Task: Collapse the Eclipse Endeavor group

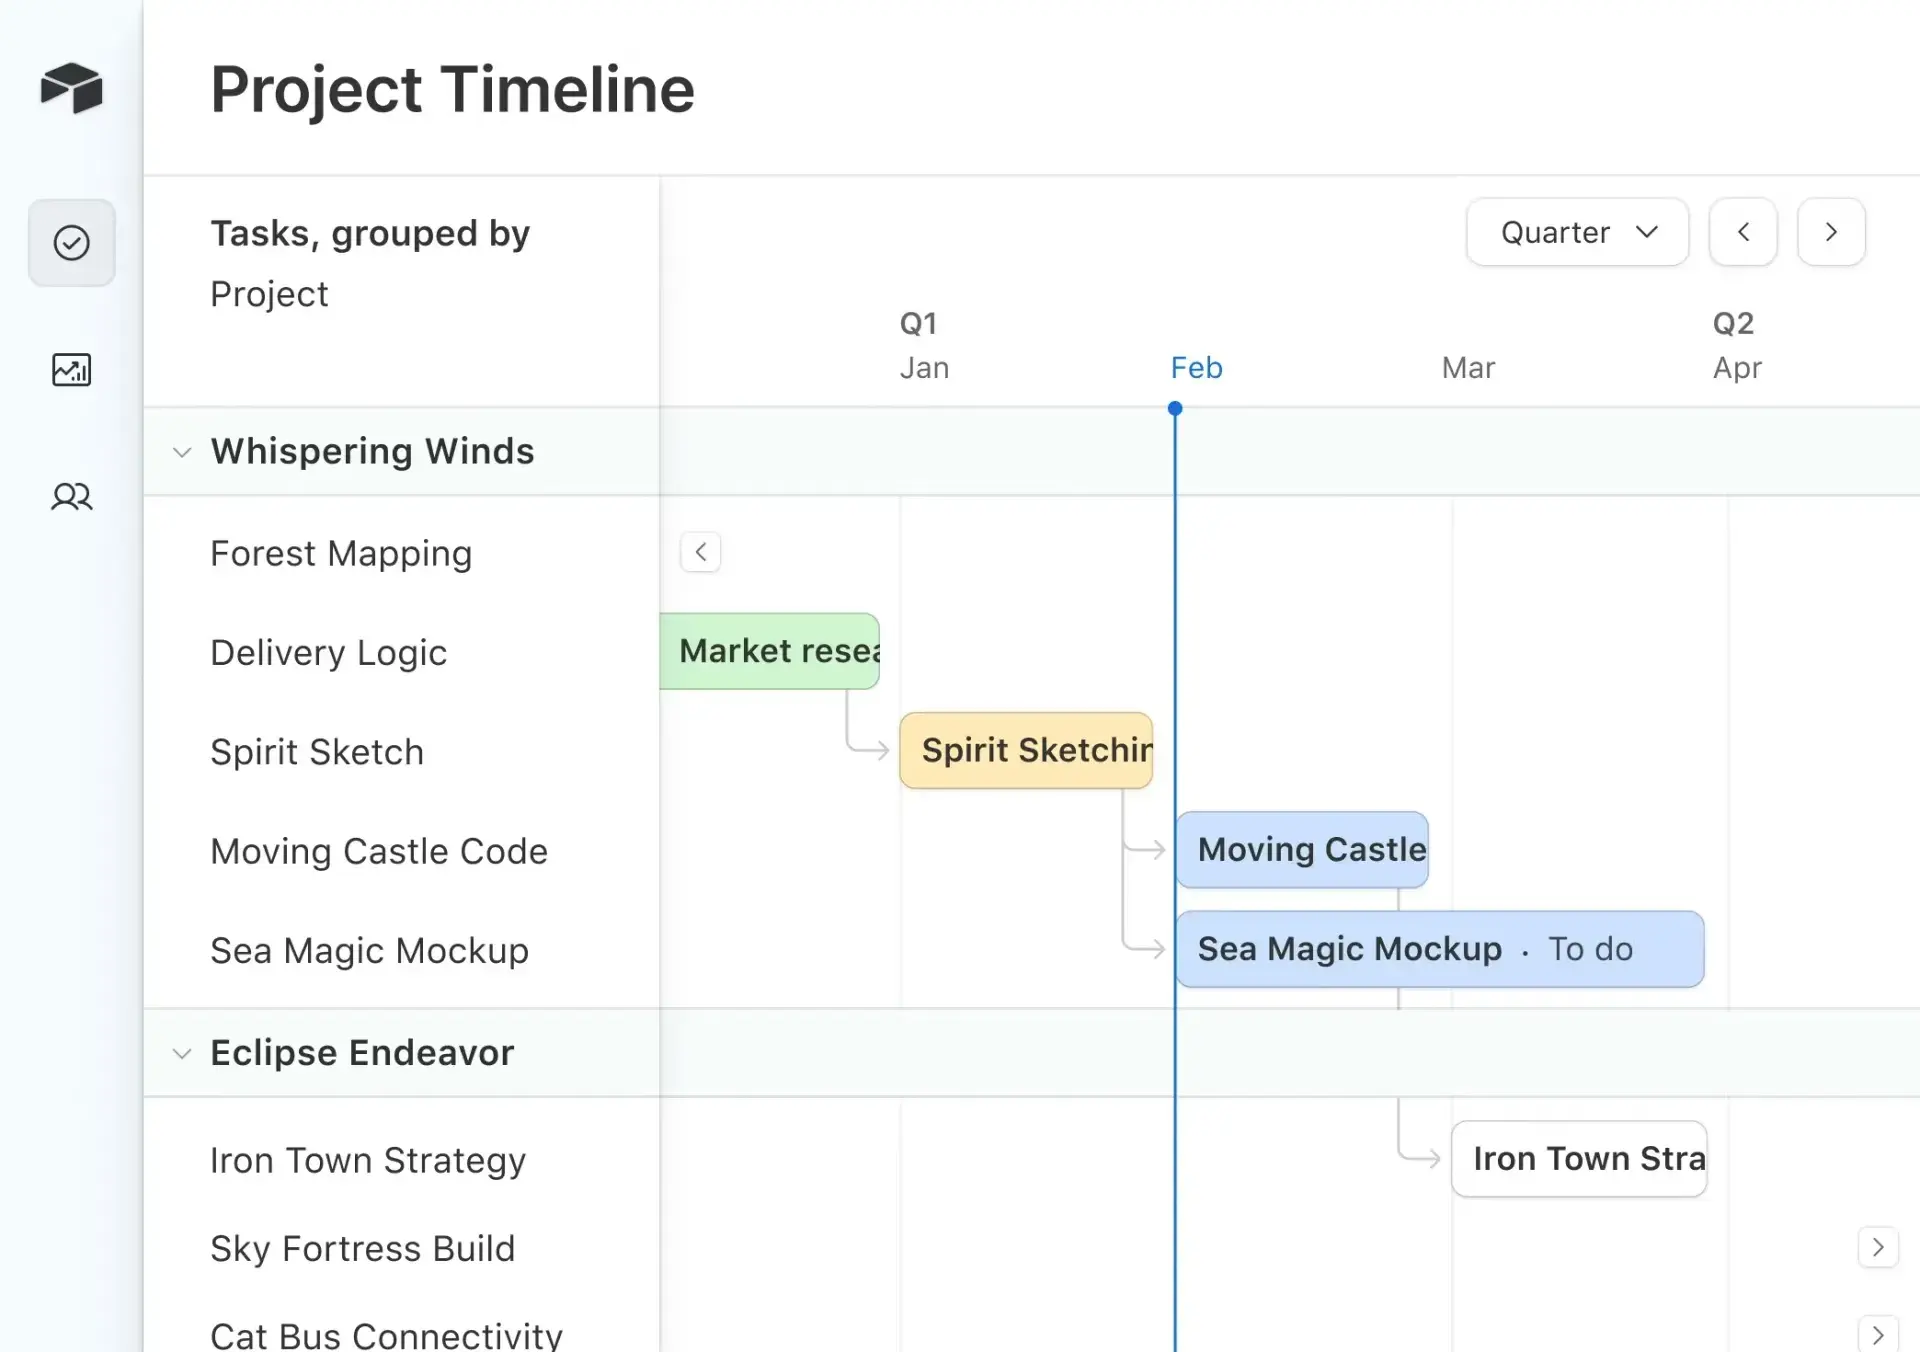Action: pyautogui.click(x=183, y=1053)
